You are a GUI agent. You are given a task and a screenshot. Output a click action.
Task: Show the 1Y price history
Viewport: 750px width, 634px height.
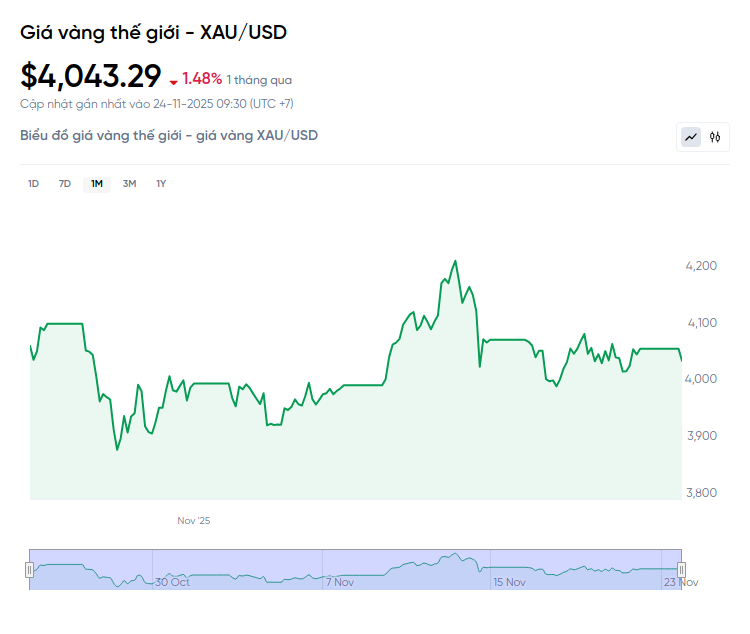(x=161, y=184)
